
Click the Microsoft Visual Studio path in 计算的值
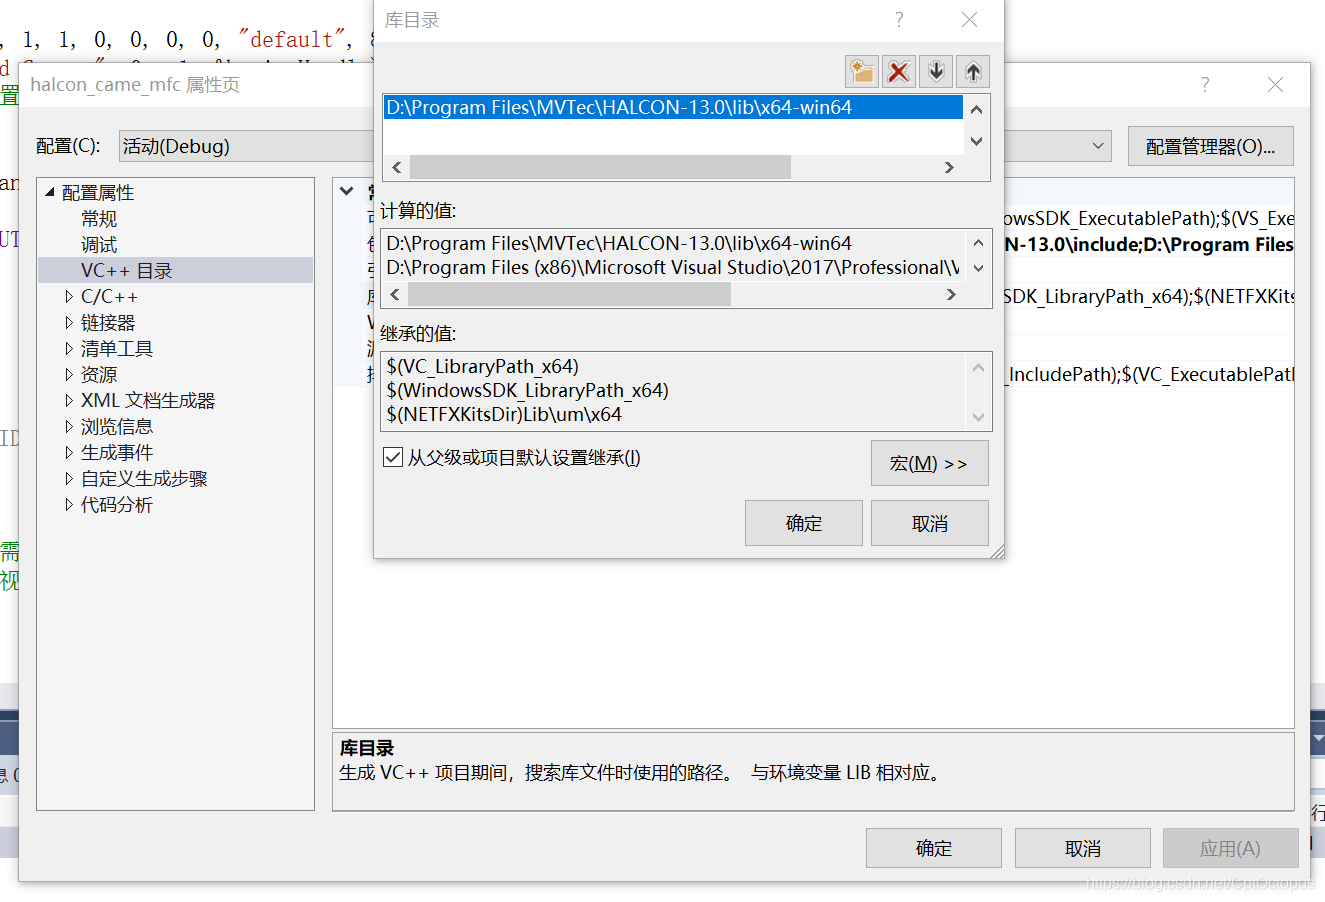[673, 267]
